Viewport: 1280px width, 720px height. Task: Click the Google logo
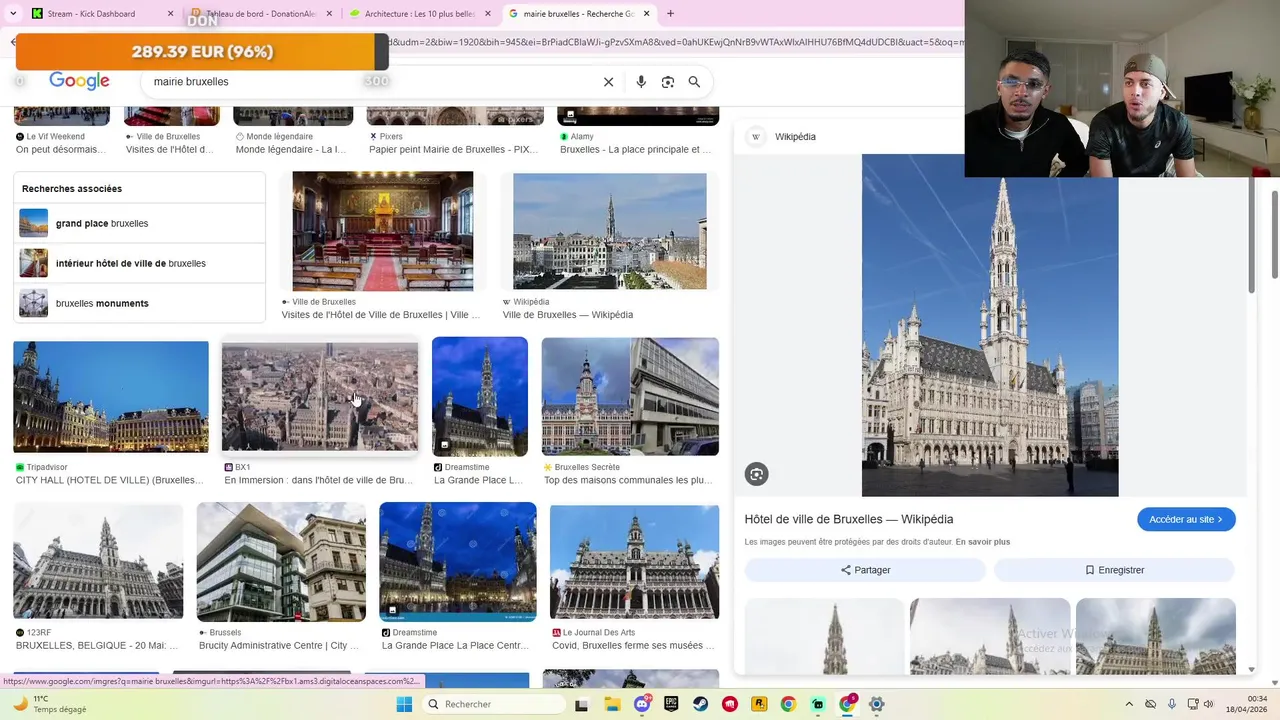pyautogui.click(x=79, y=82)
